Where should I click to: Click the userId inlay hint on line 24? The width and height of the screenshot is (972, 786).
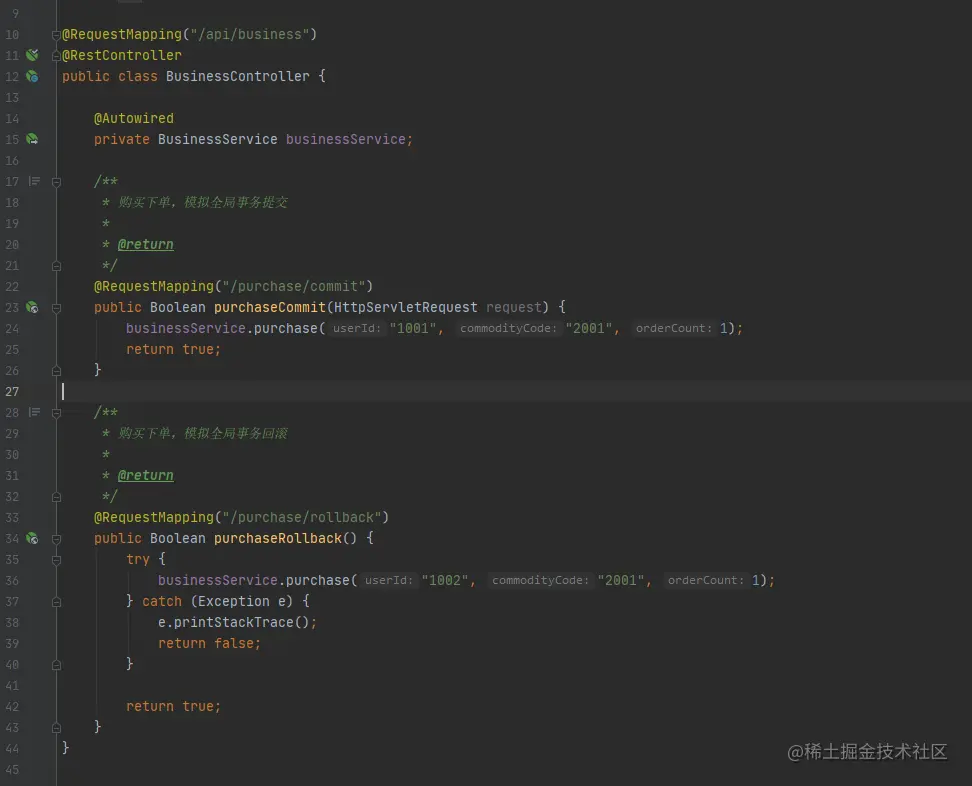(x=356, y=329)
